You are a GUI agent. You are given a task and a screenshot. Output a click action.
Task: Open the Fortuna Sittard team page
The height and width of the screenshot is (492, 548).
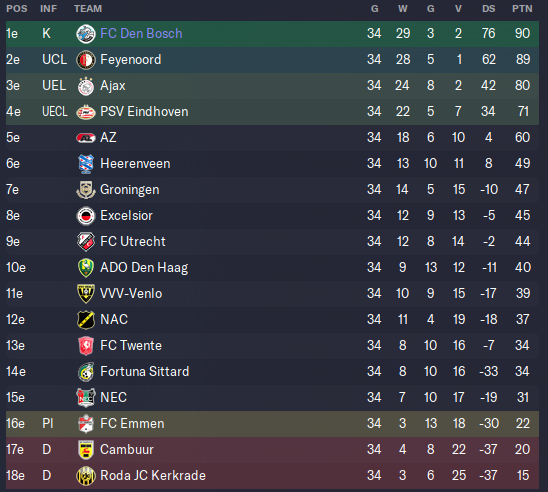click(145, 371)
